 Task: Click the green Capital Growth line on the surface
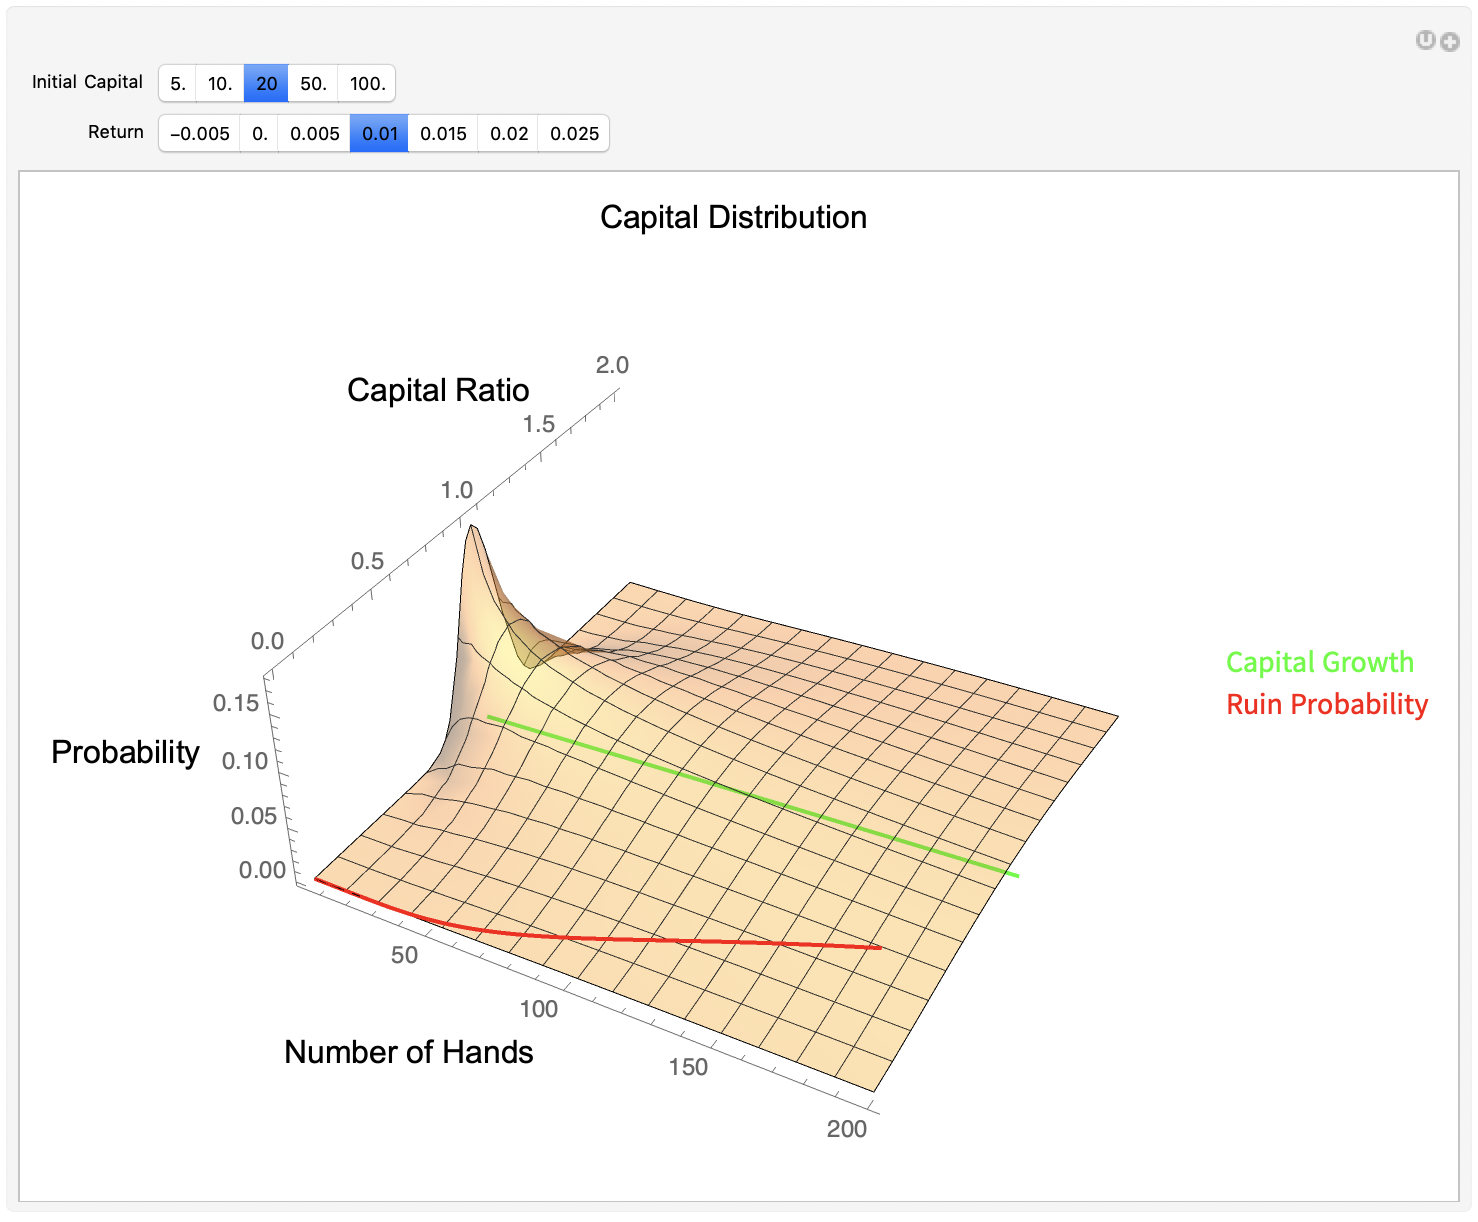coord(750,795)
